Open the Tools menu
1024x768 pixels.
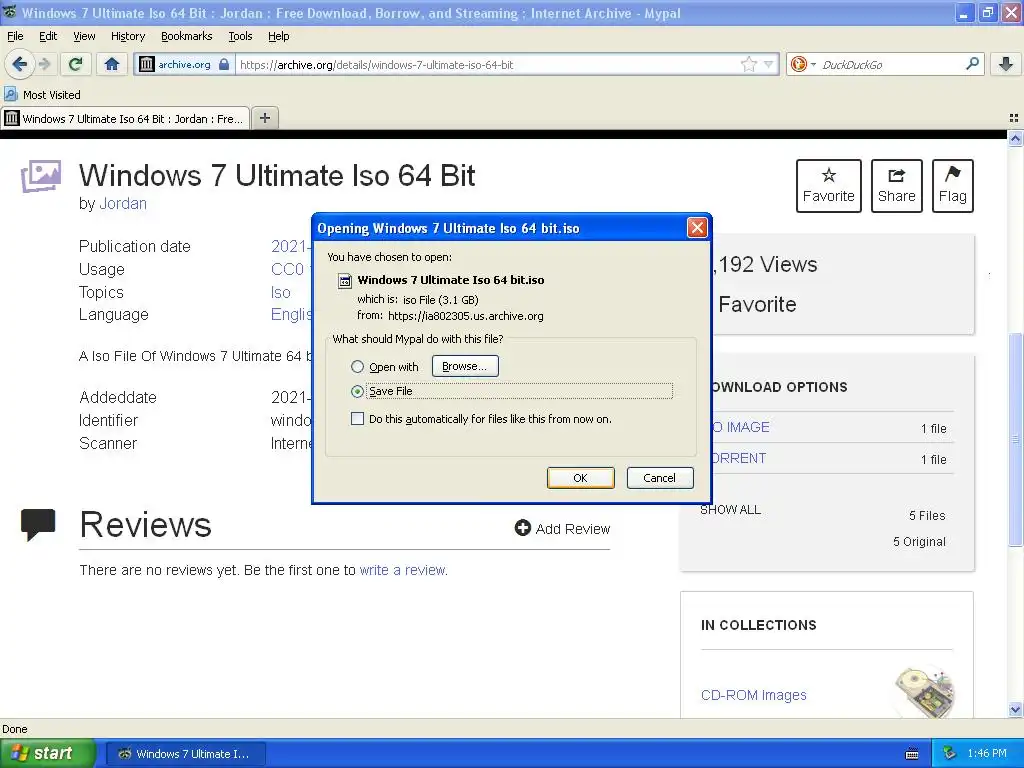(x=240, y=36)
